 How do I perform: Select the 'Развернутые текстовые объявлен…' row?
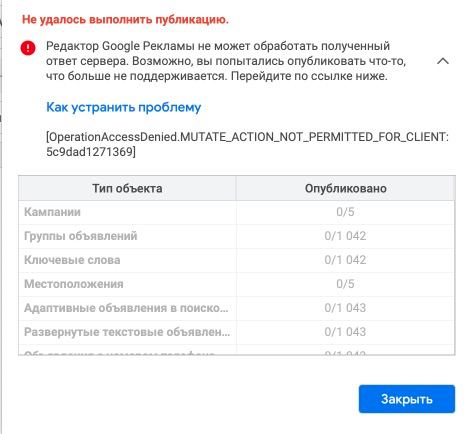(x=237, y=332)
